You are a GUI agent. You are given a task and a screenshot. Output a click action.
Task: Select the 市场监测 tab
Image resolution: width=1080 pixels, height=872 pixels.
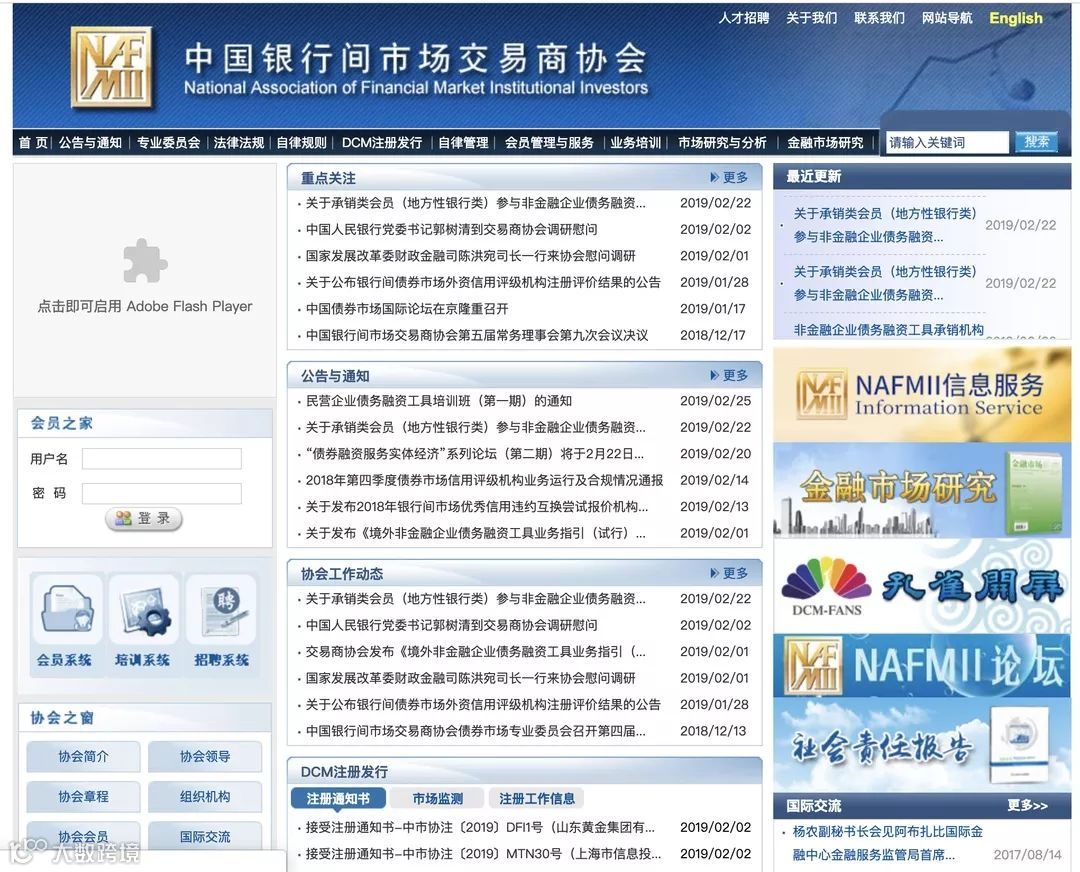click(x=437, y=798)
